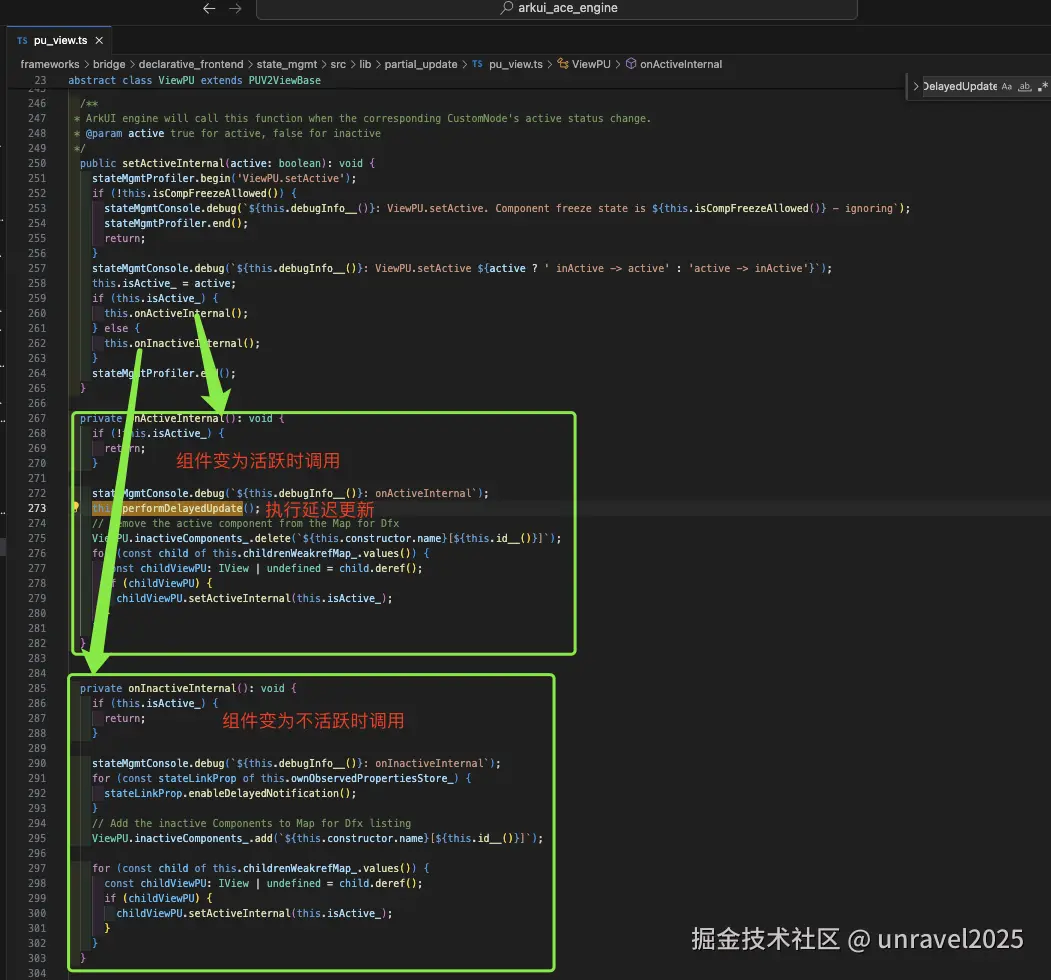Open the src breadcrumb
The width and height of the screenshot is (1051, 980).
338,64
